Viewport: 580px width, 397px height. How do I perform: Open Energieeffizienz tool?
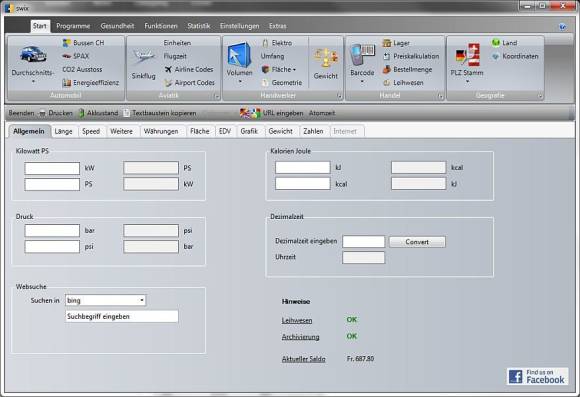[91, 83]
